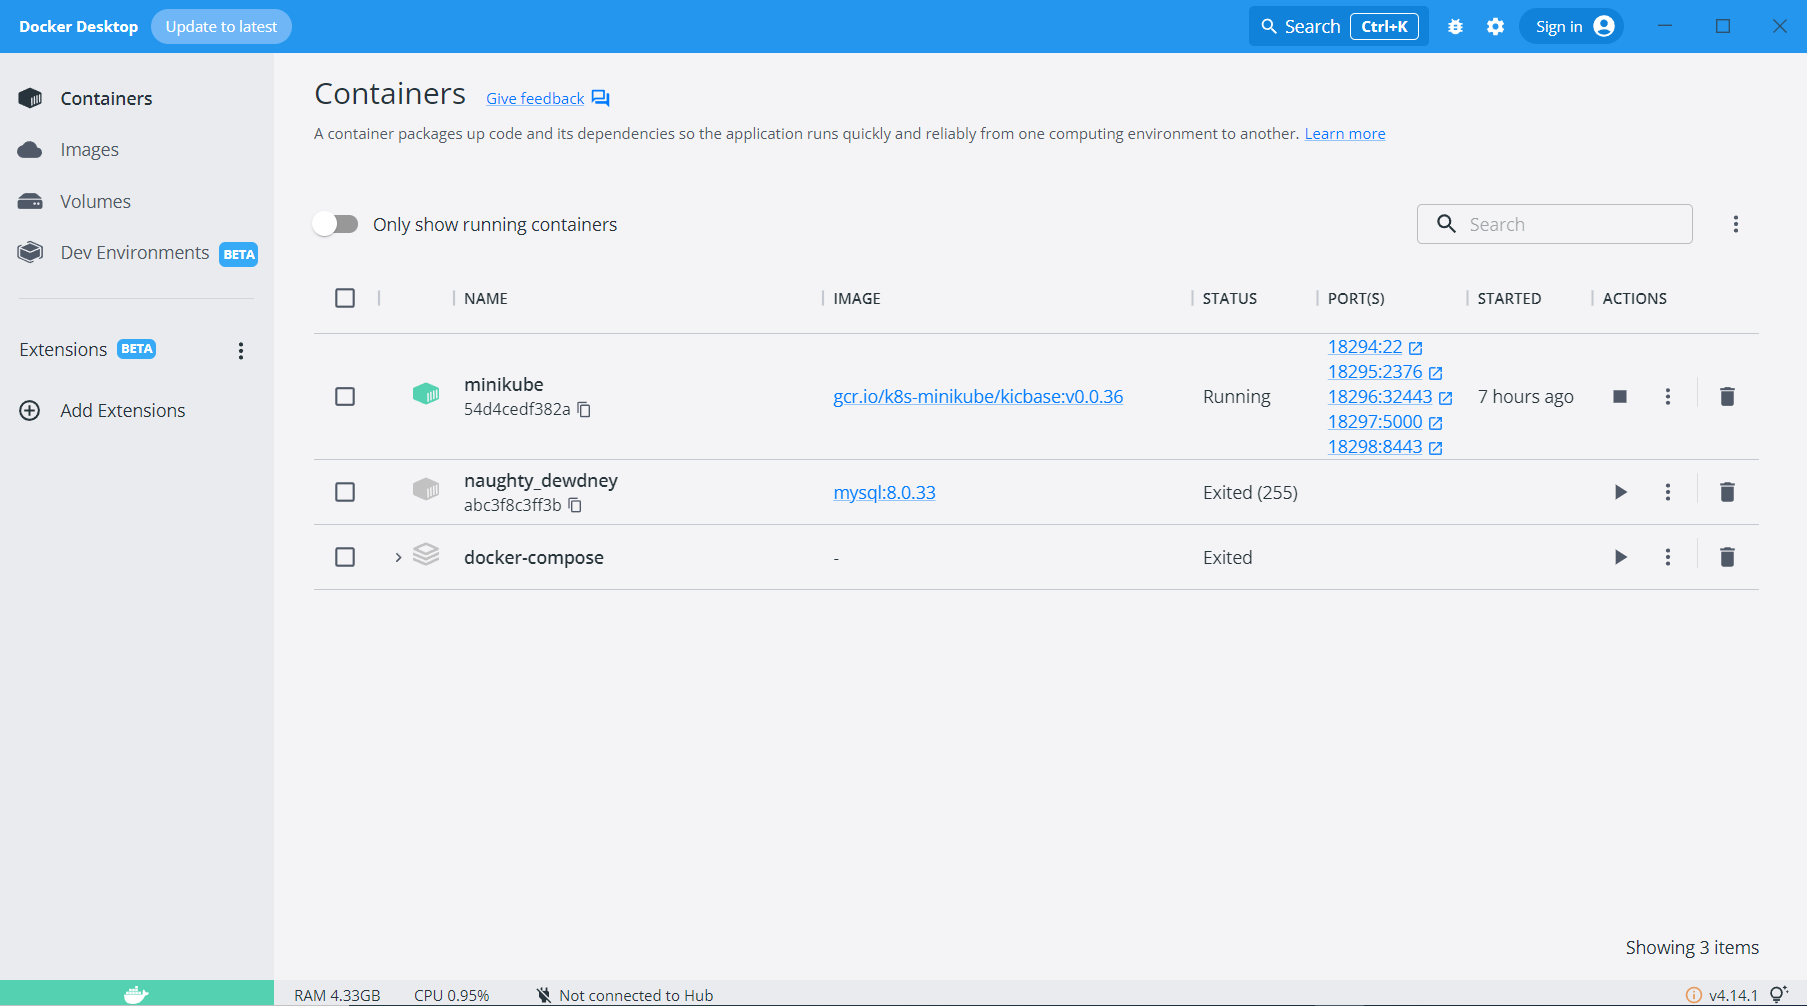Open the troubleshoot bug icon in header
This screenshot has width=1807, height=1006.
pyautogui.click(x=1455, y=27)
